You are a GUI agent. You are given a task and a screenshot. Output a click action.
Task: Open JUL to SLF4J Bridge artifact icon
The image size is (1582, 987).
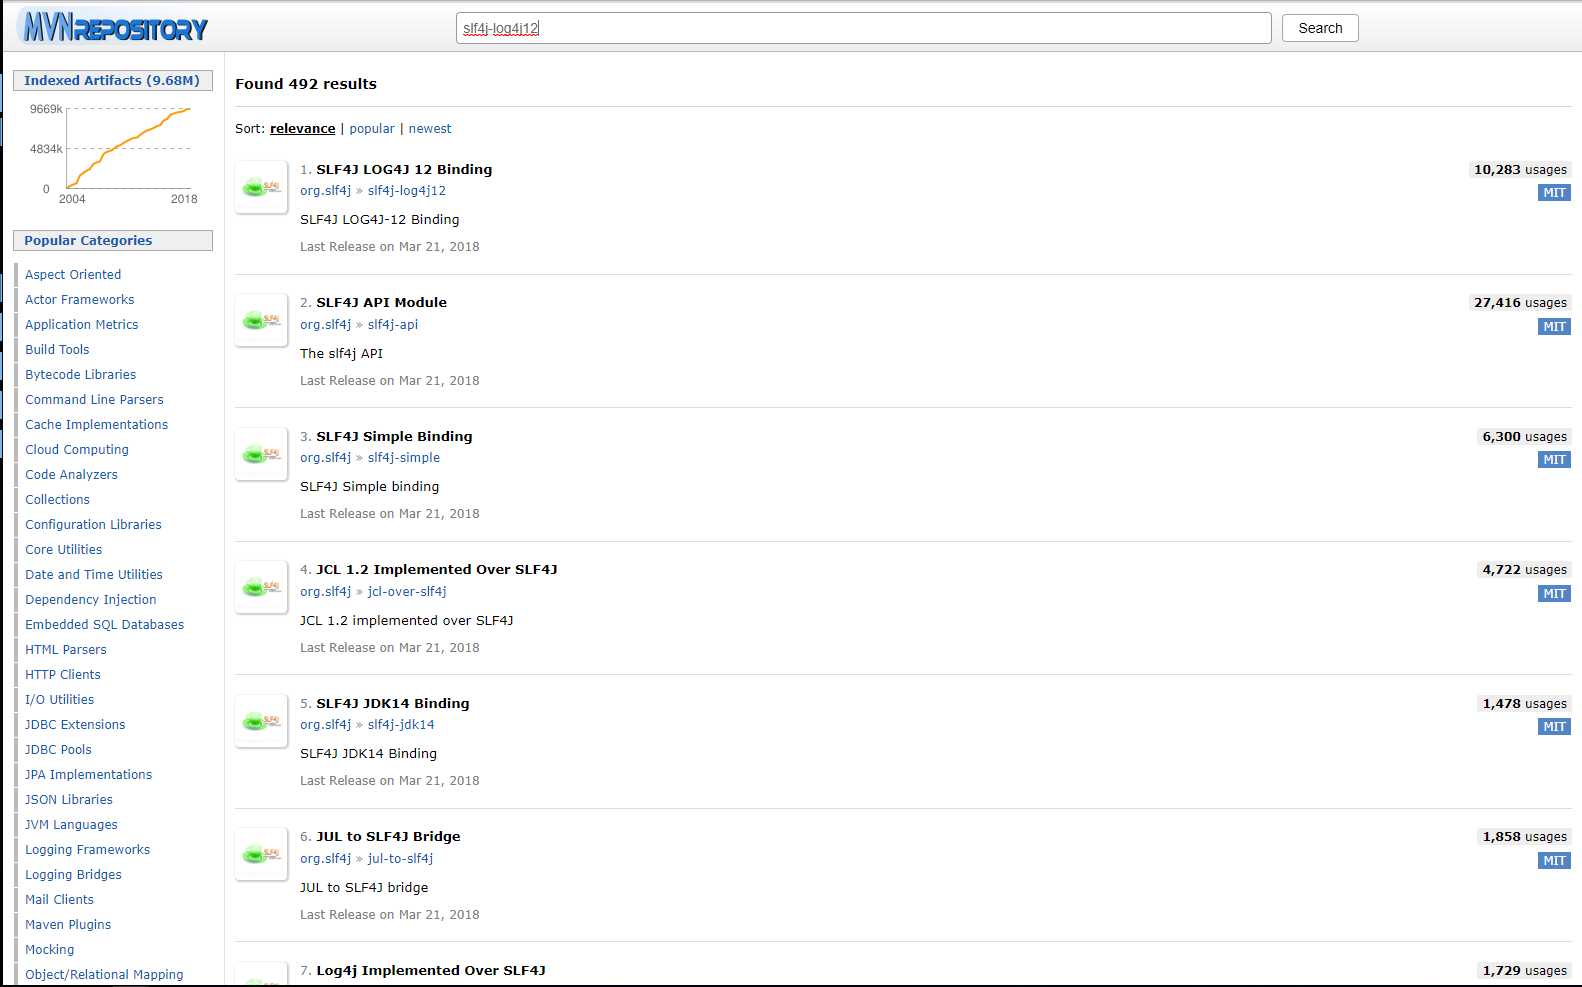[262, 855]
